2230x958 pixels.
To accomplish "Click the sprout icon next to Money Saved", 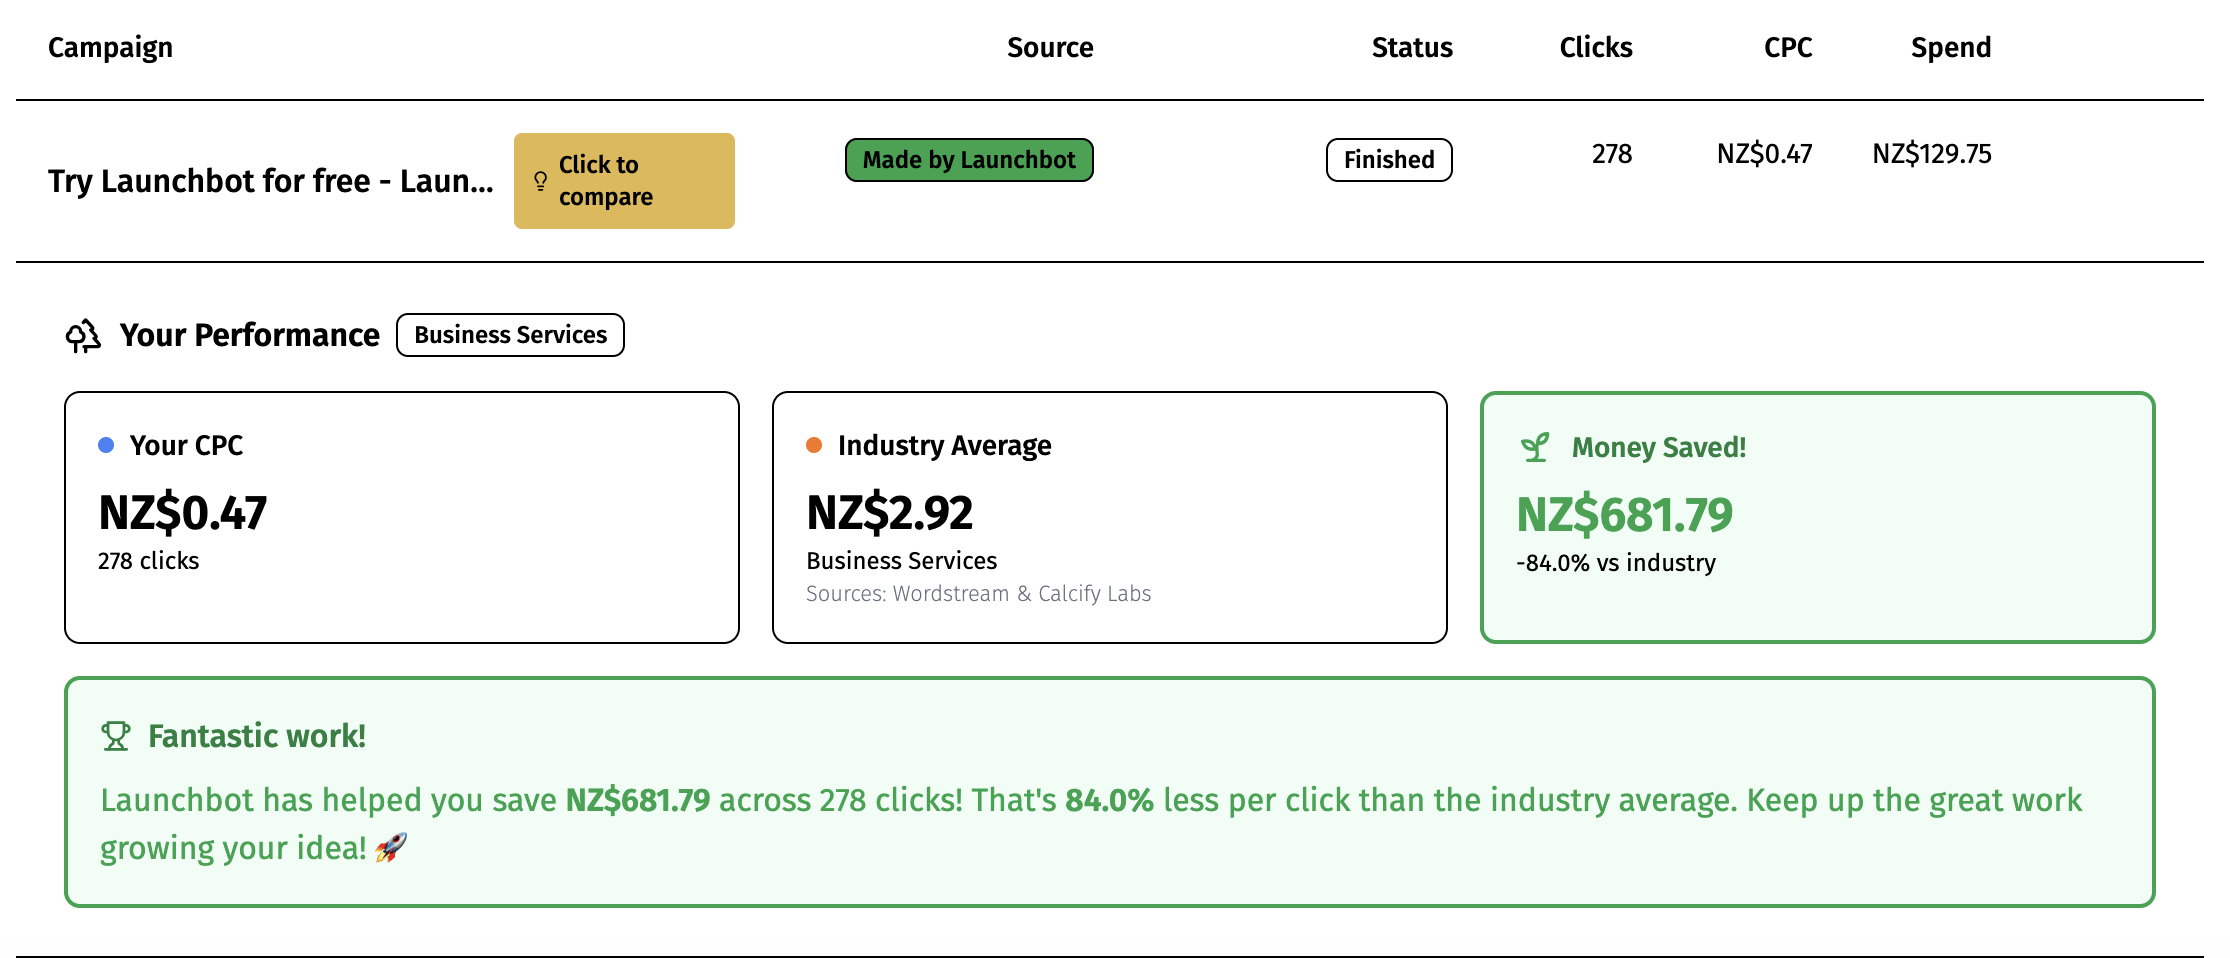I will point(1535,447).
